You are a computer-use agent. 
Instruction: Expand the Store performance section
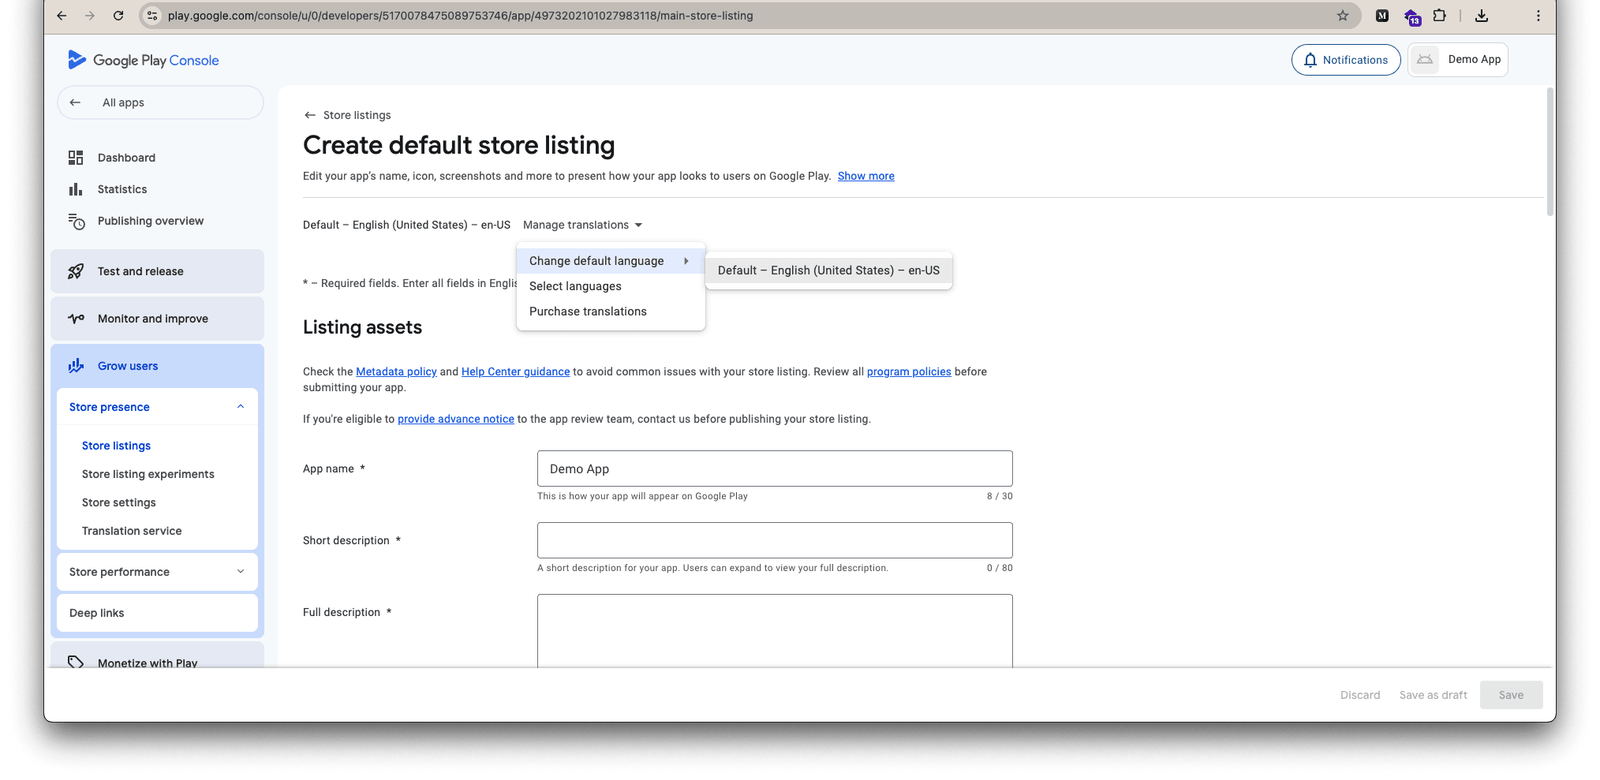pyautogui.click(x=240, y=572)
